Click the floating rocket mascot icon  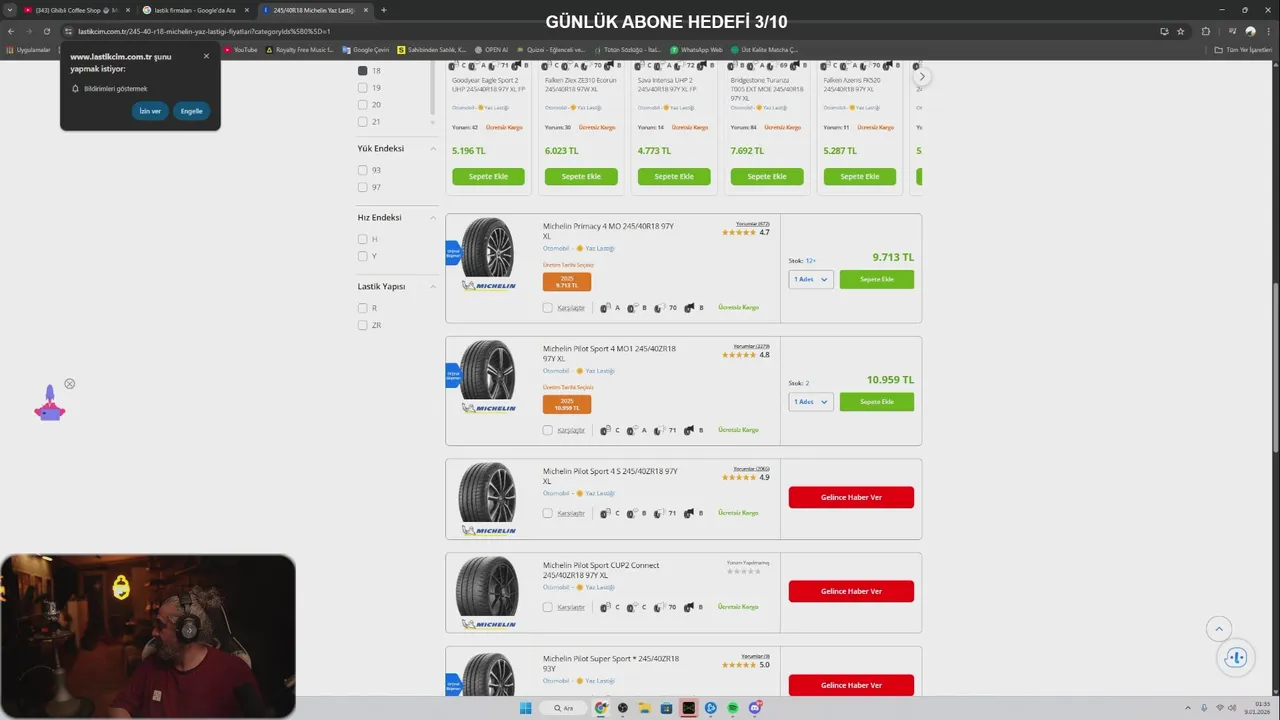(49, 404)
